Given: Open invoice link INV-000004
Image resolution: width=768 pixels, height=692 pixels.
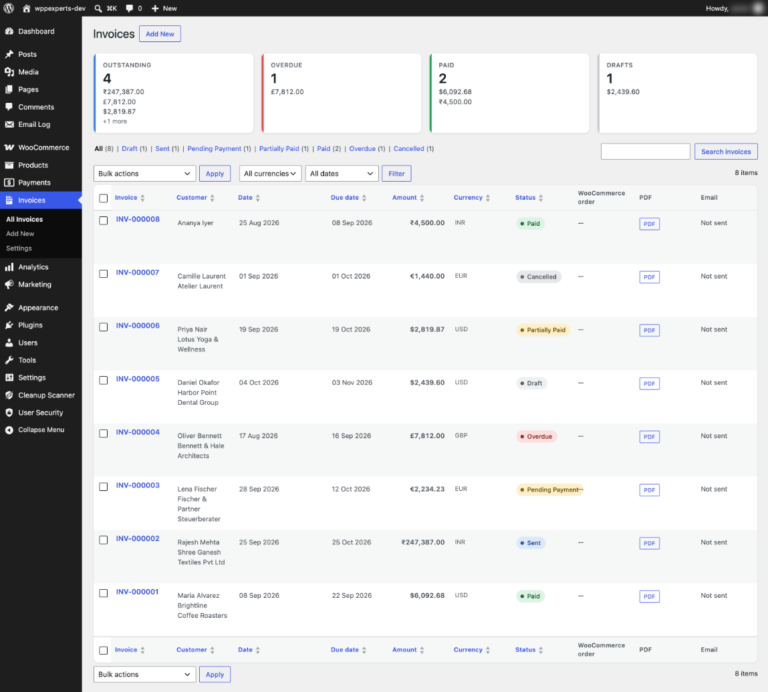Looking at the screenshot, I should pyautogui.click(x=138, y=432).
